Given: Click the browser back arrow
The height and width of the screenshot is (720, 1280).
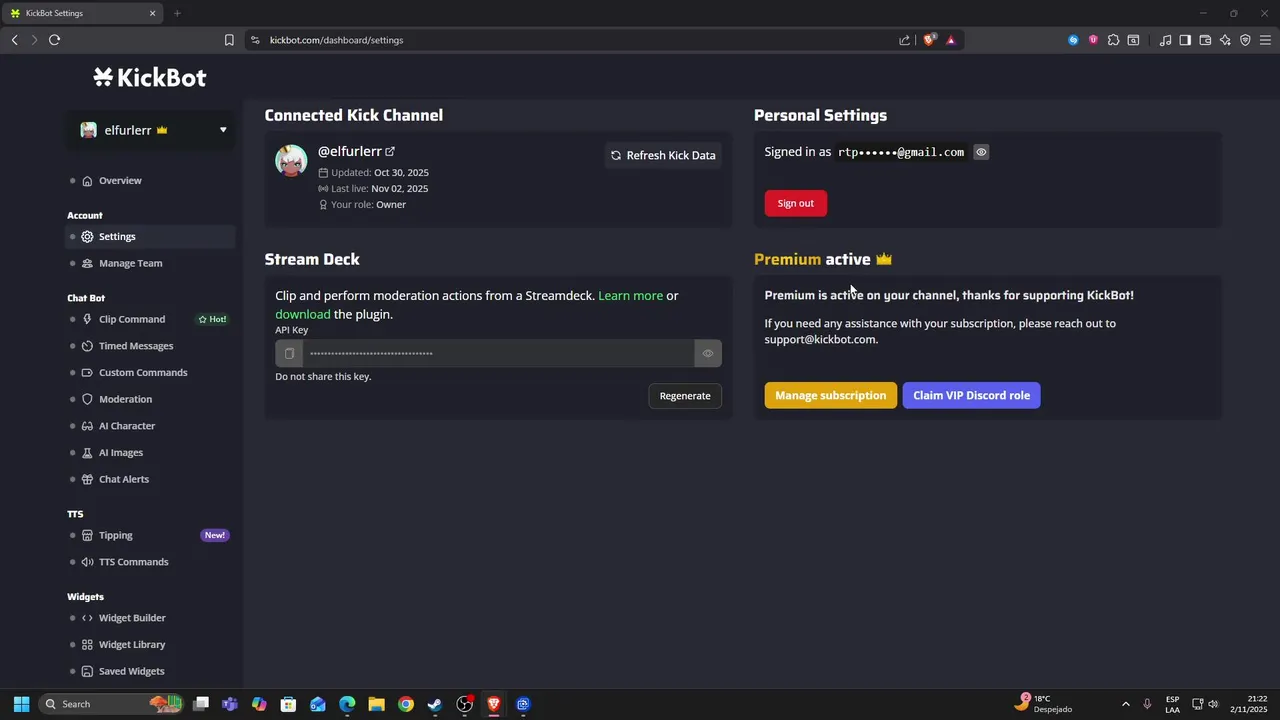Looking at the screenshot, I should click(14, 40).
